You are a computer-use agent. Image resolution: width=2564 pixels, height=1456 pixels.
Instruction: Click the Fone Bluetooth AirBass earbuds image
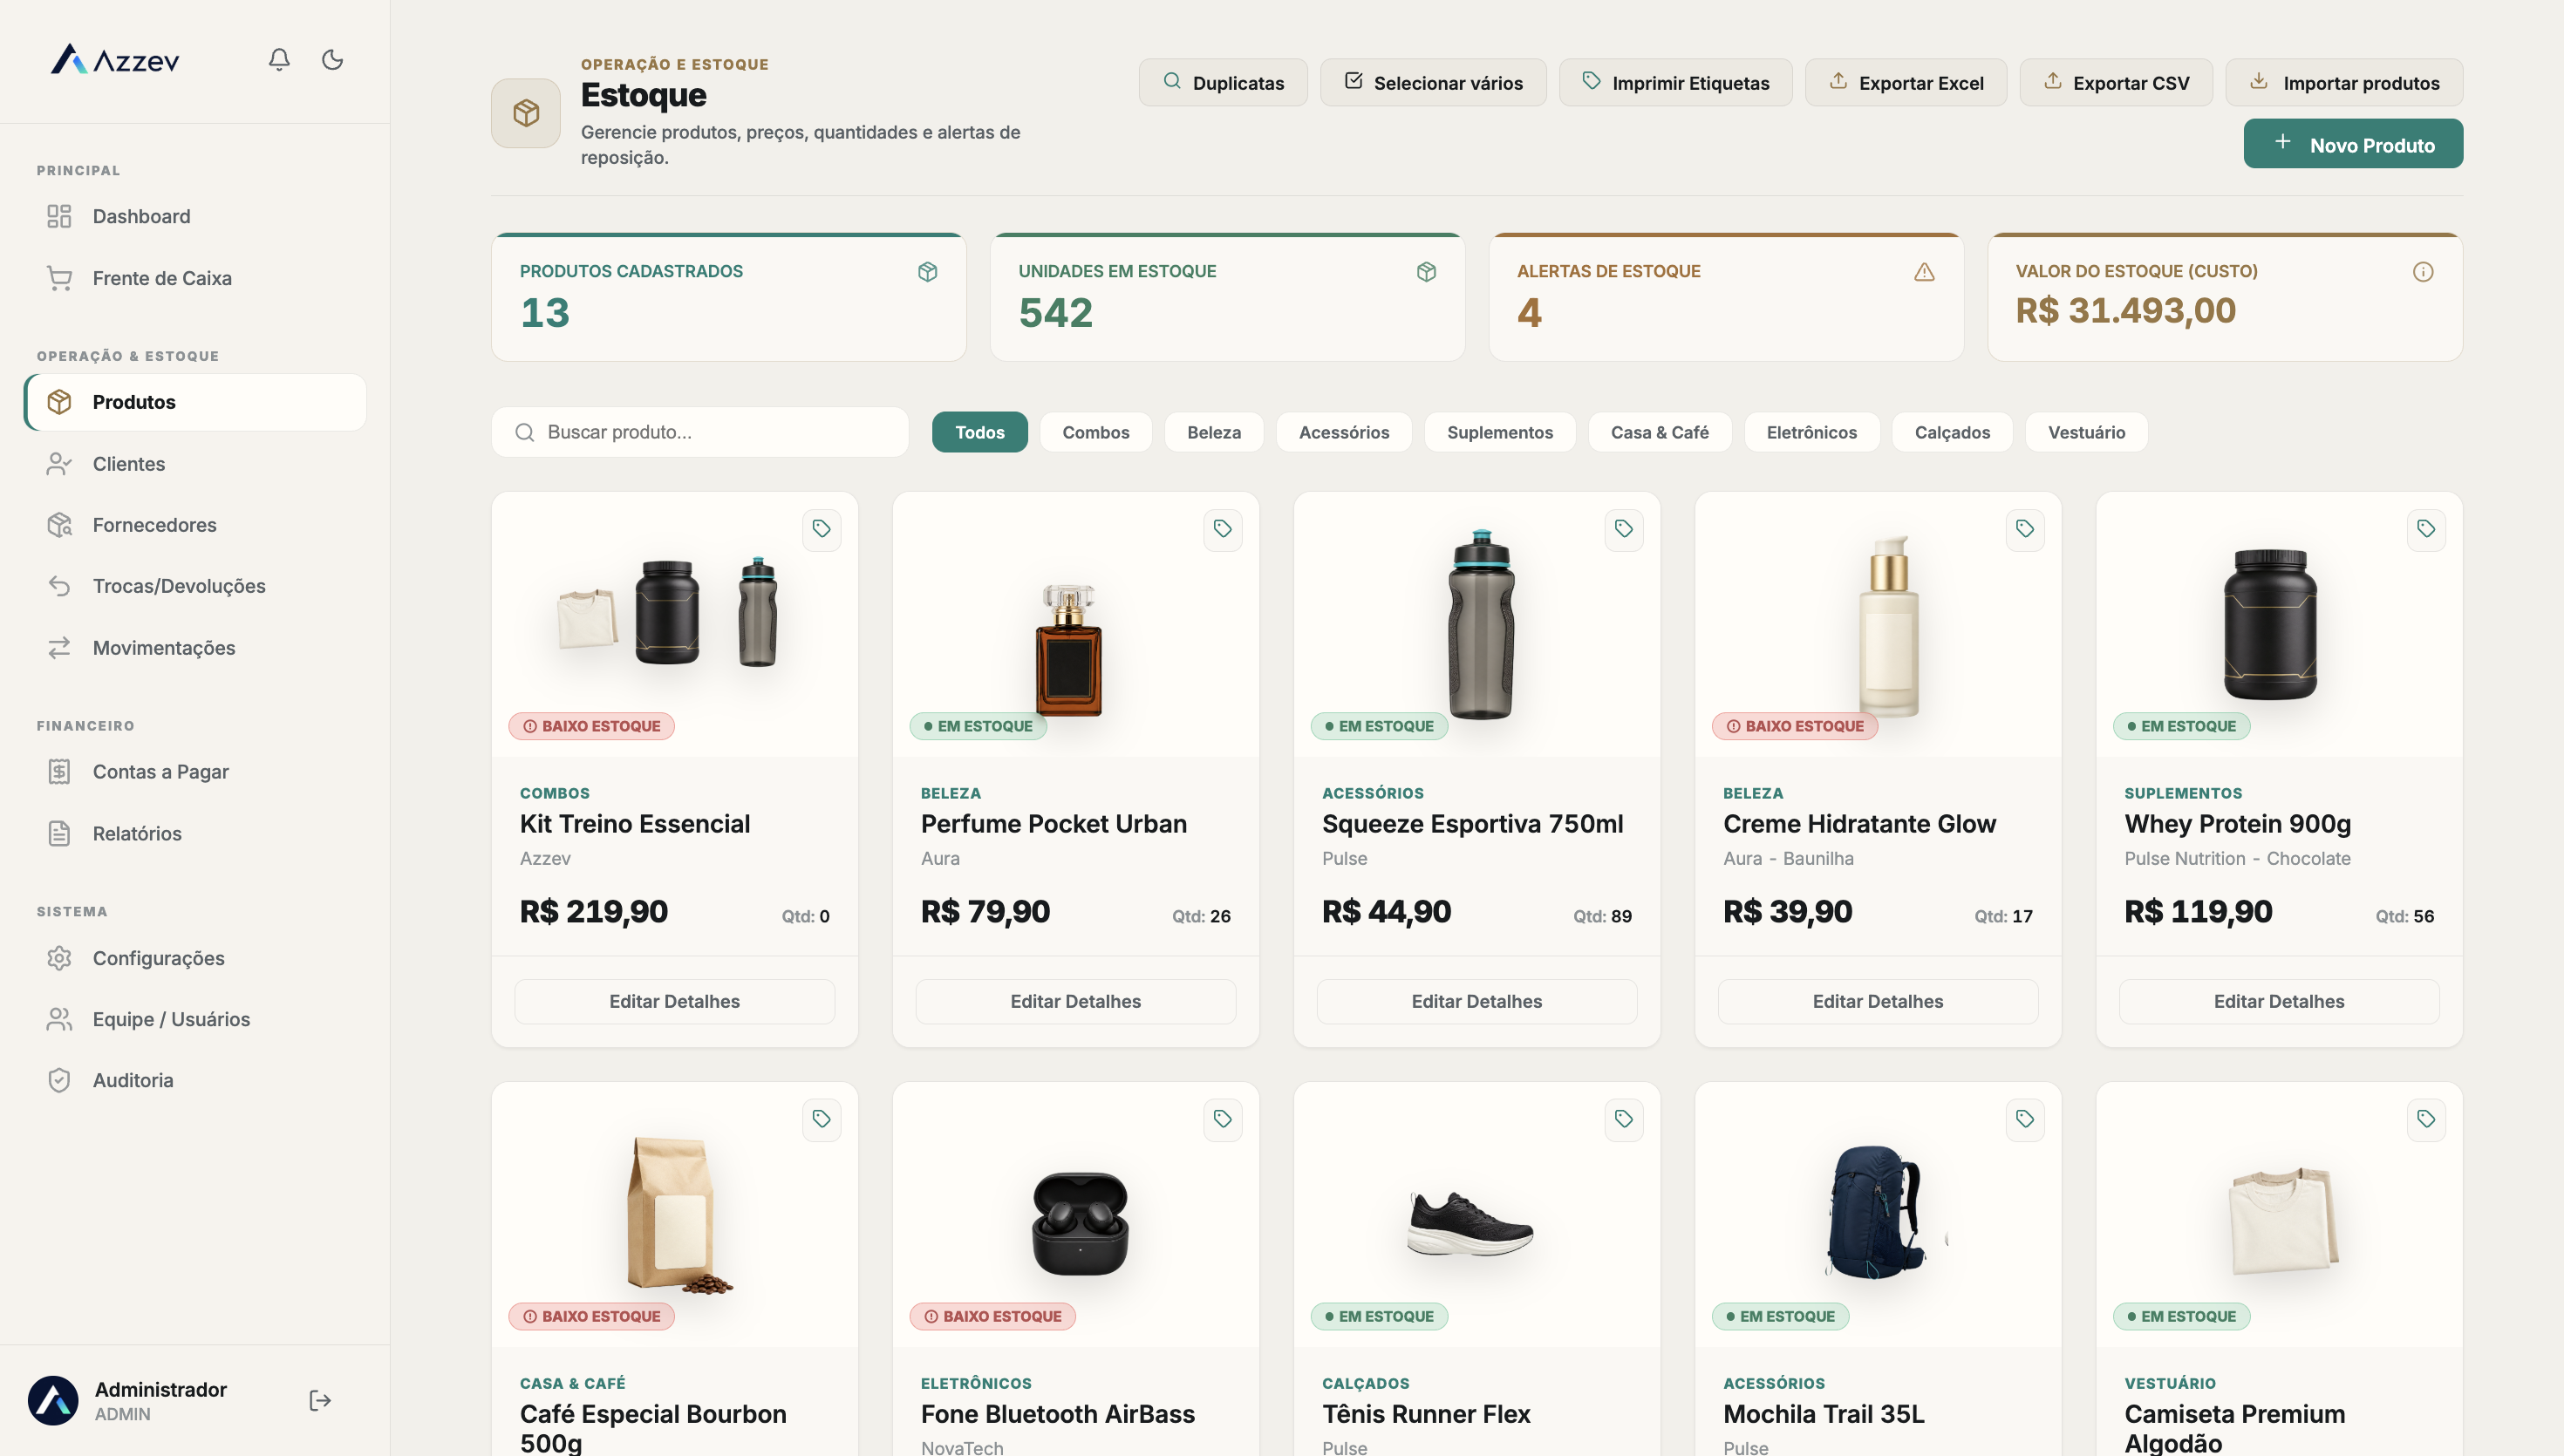[1080, 1225]
